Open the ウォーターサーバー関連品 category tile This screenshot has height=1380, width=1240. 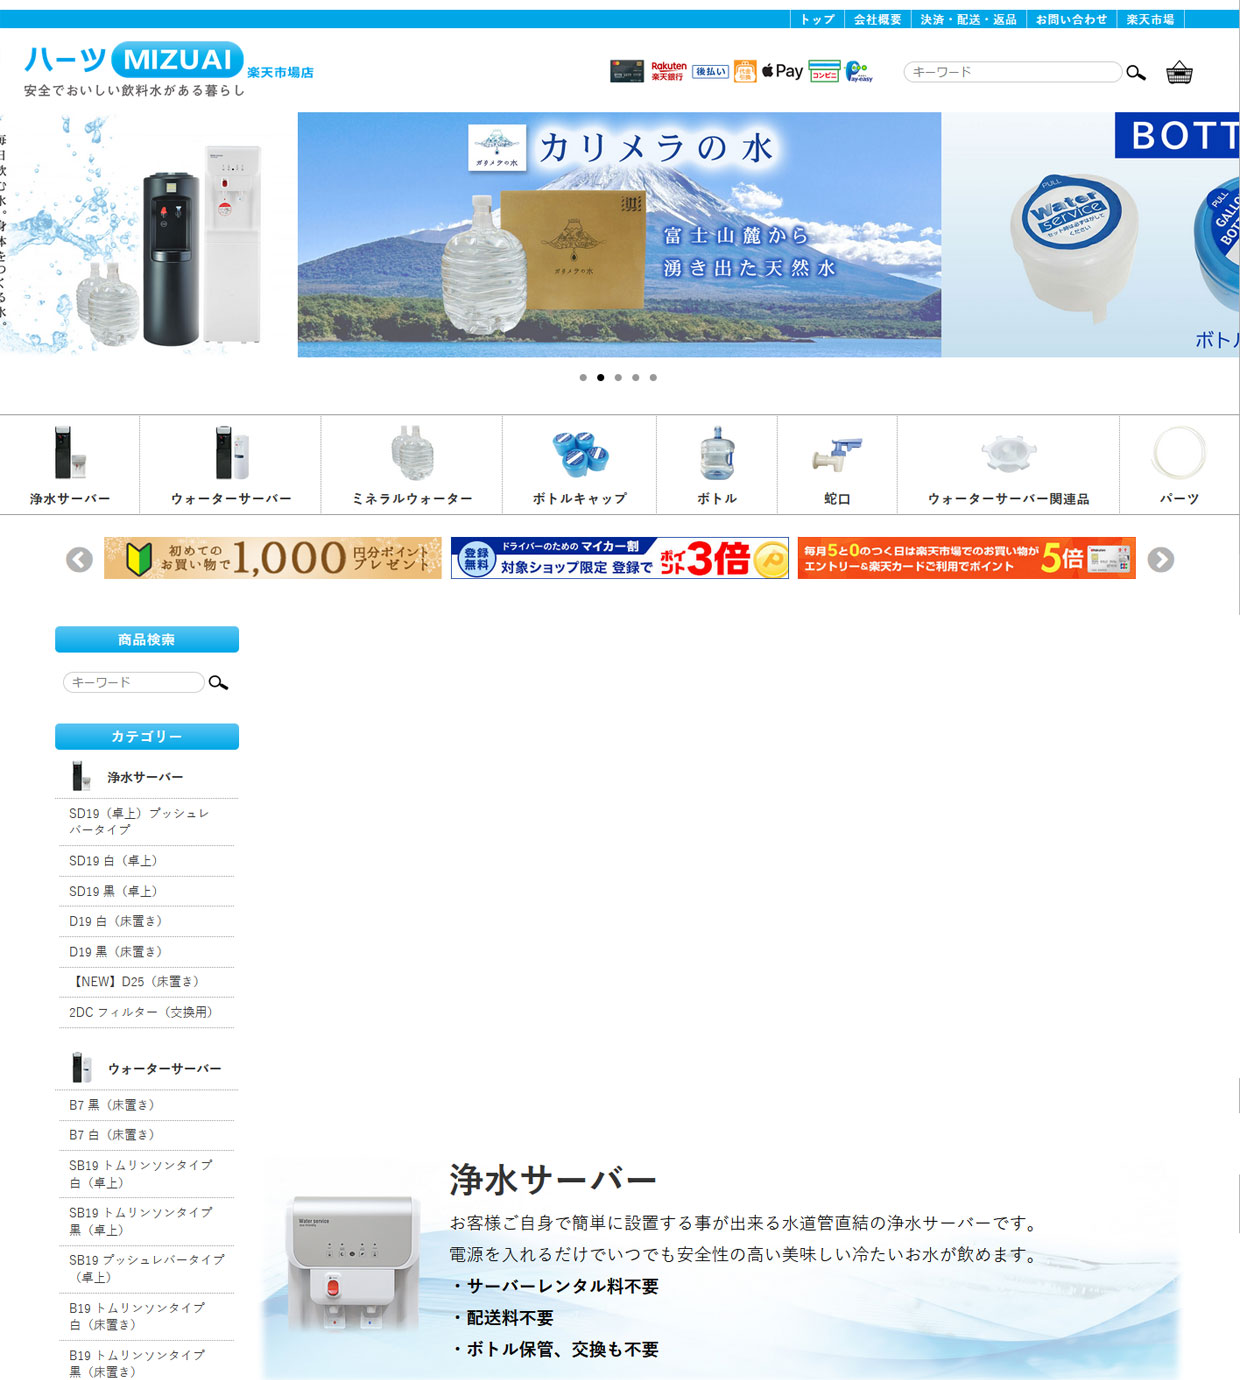tap(1008, 465)
